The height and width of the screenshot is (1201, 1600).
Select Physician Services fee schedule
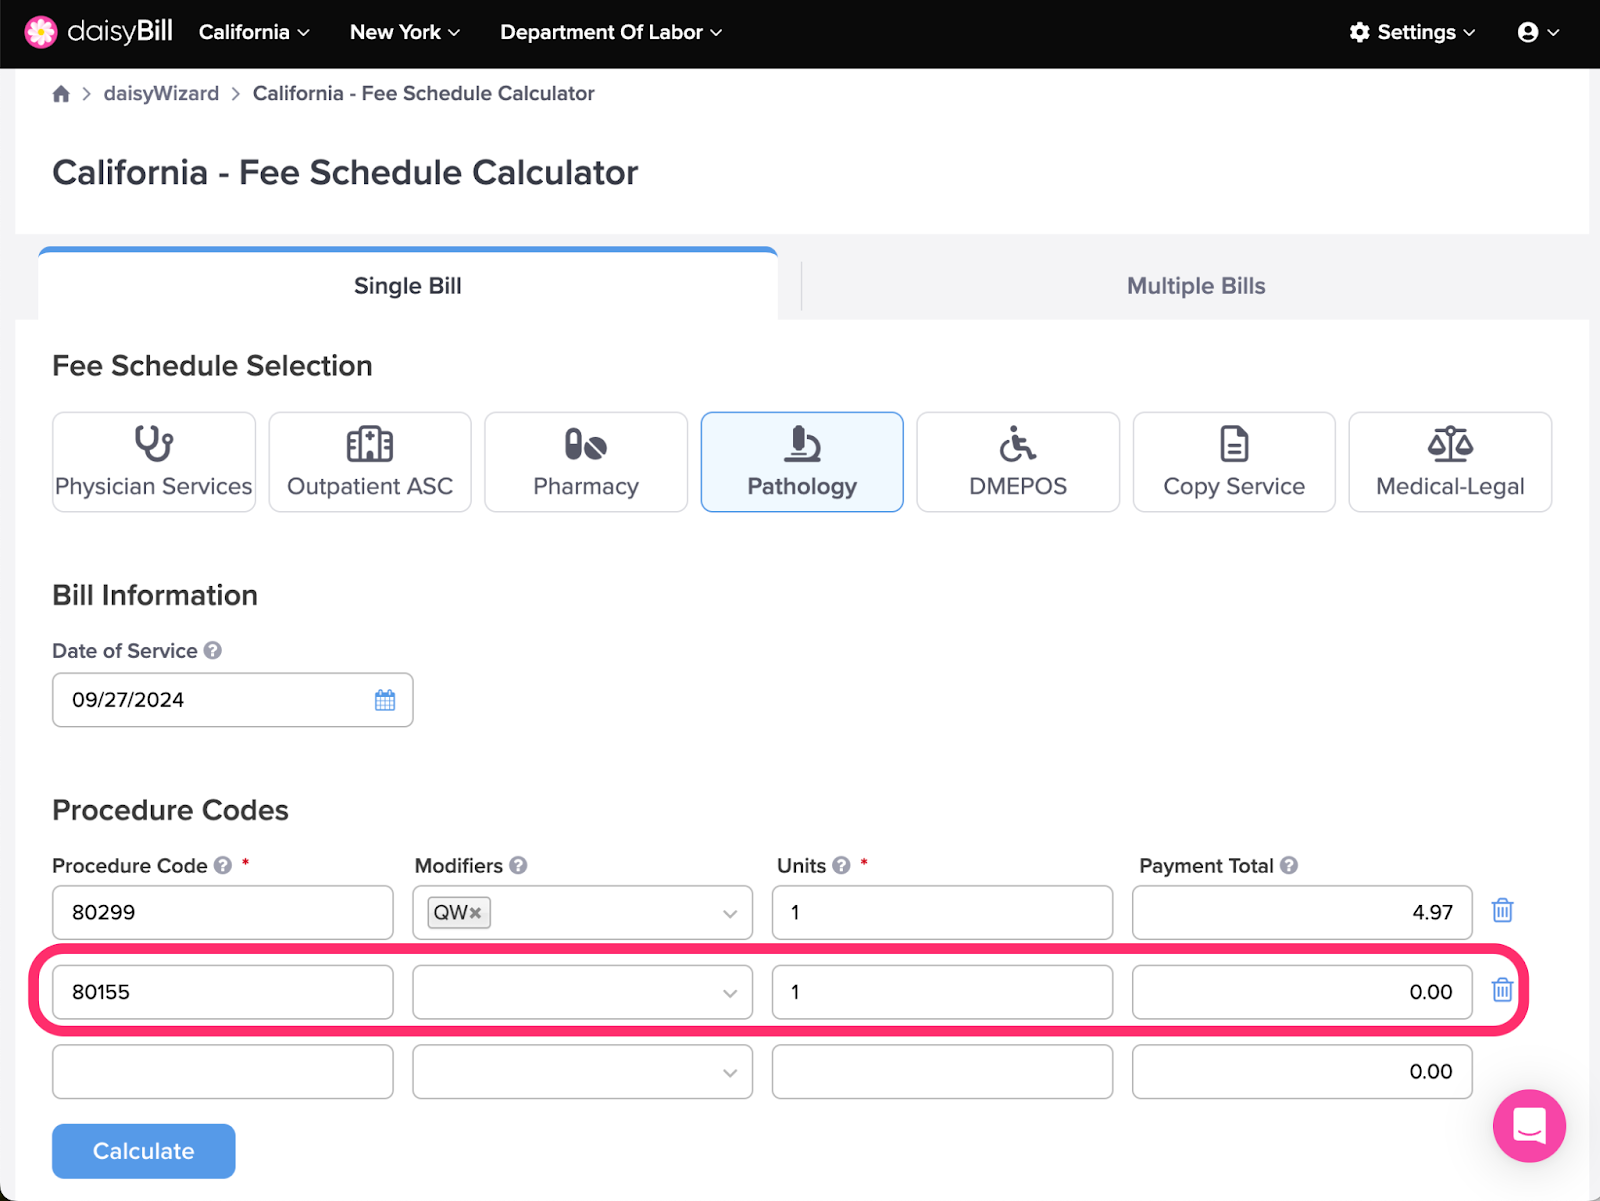[x=154, y=462]
